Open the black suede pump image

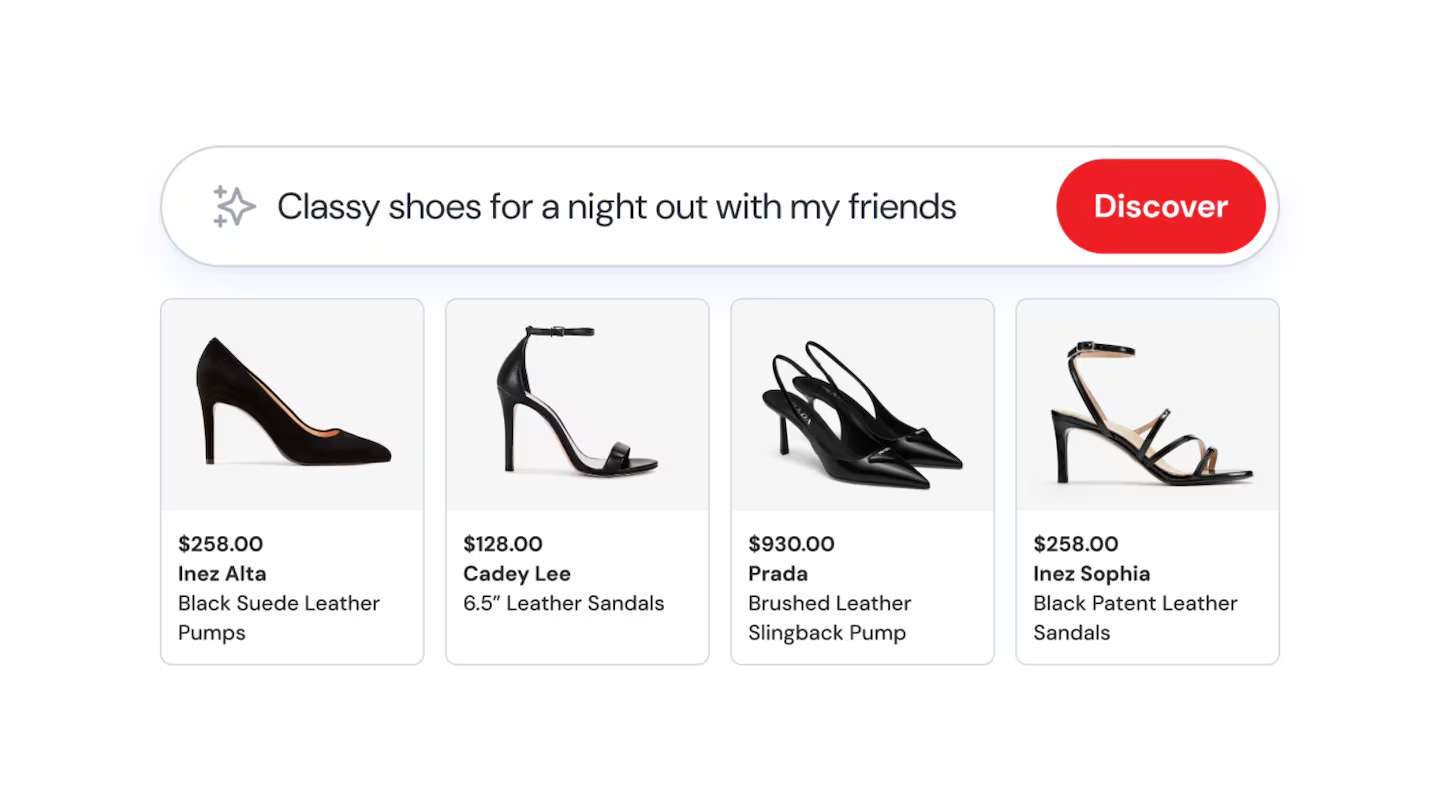tap(292, 405)
